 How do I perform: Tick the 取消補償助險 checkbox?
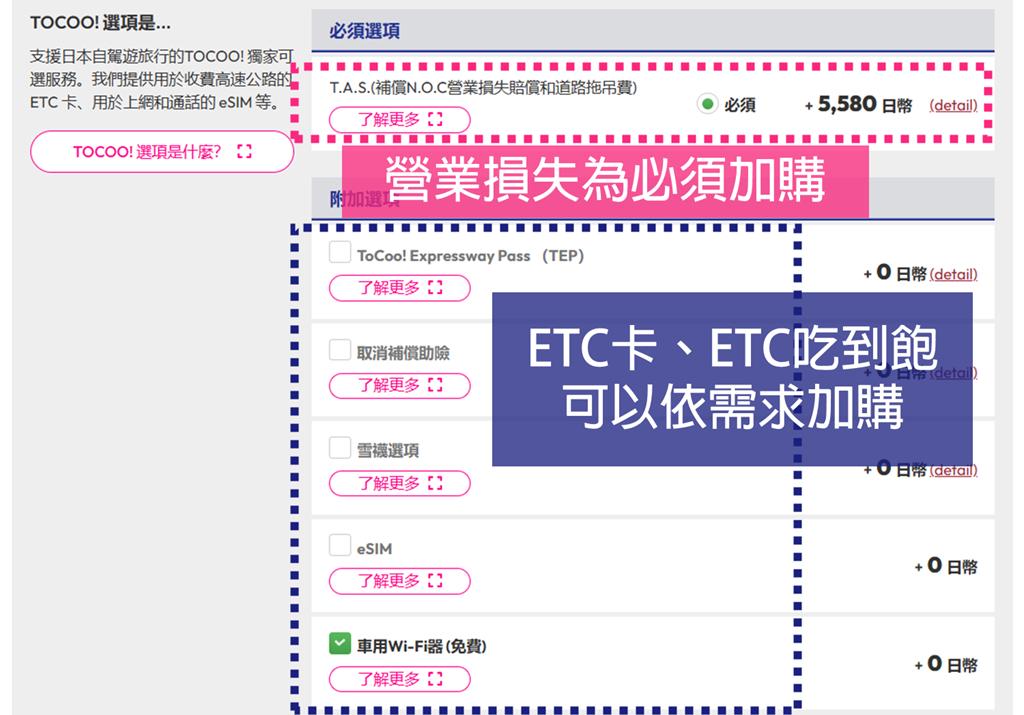(340, 350)
